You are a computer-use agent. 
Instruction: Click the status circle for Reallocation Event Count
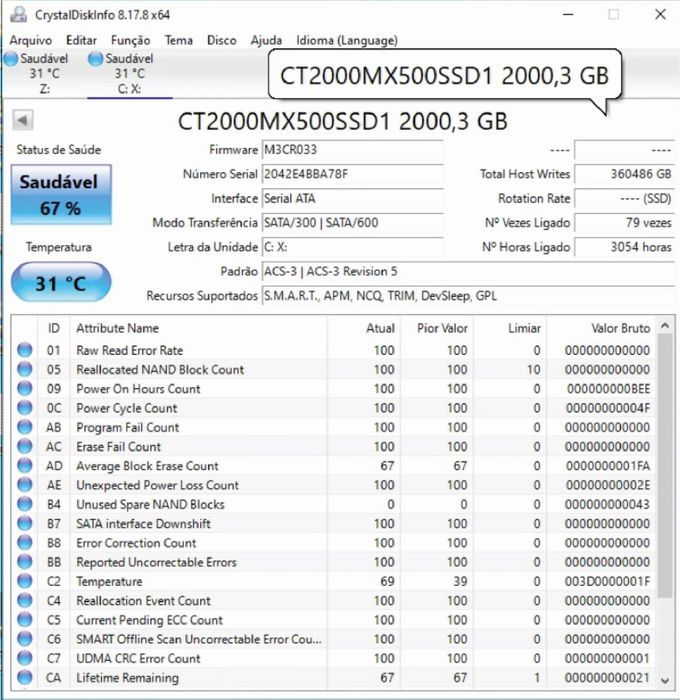click(25, 600)
